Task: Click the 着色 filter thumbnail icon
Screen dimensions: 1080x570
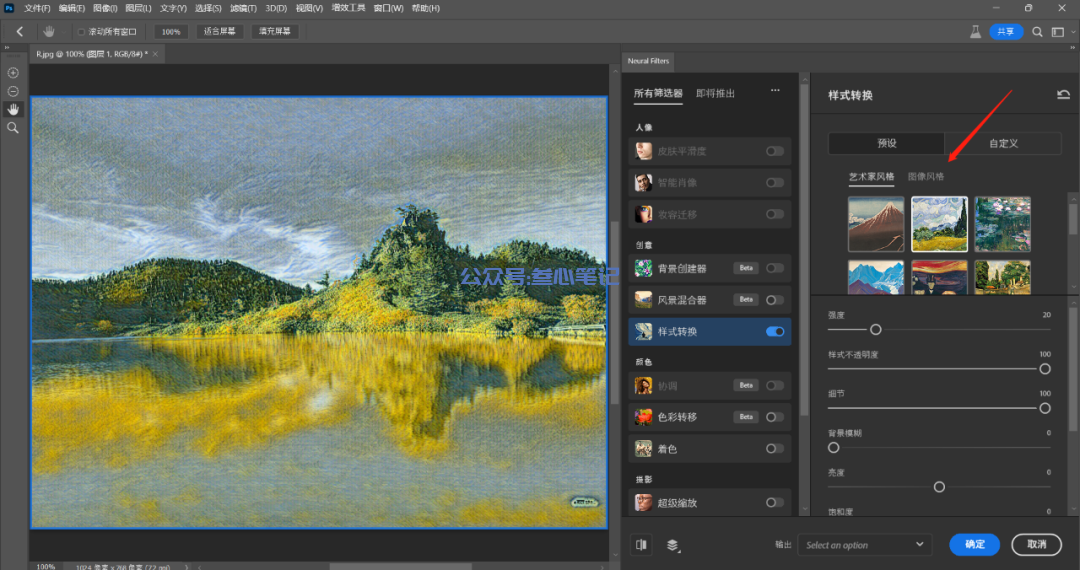Action: tap(643, 448)
